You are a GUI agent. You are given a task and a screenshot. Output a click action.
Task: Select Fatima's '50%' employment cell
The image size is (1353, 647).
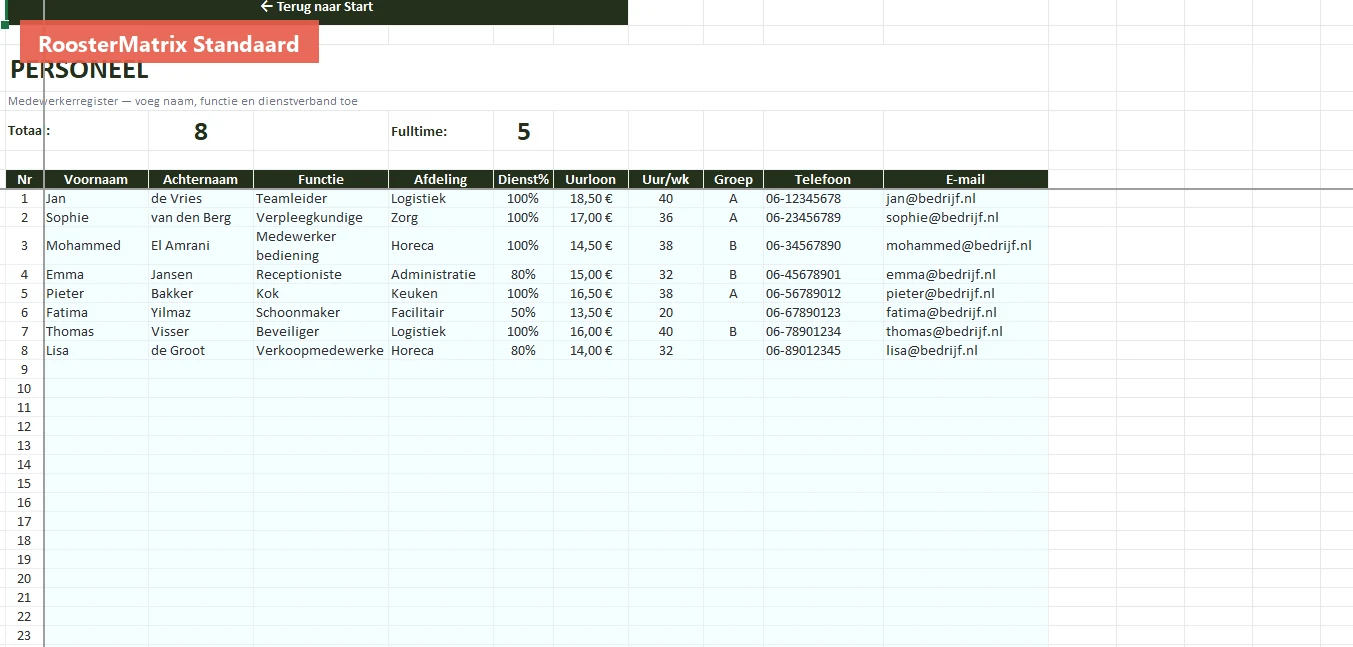pyautogui.click(x=524, y=313)
